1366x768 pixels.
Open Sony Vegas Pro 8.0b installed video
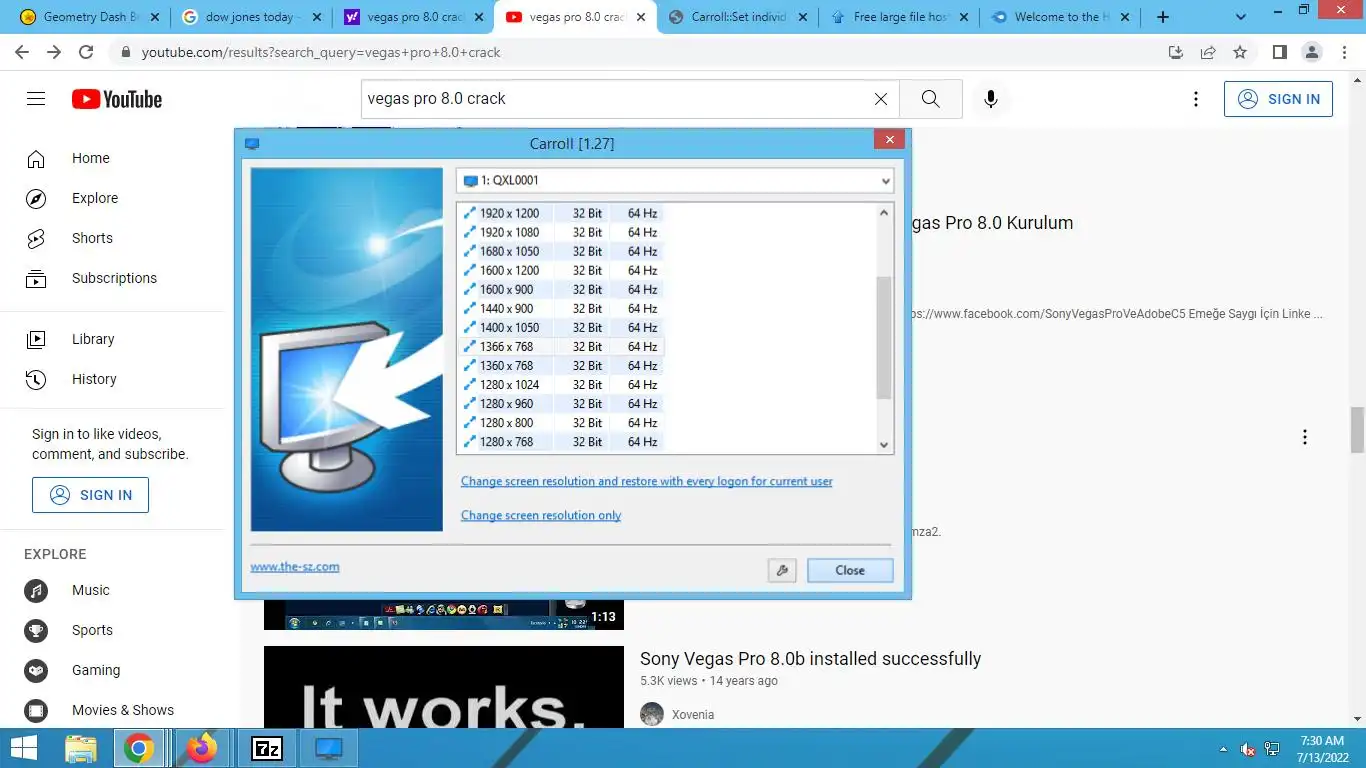click(811, 659)
